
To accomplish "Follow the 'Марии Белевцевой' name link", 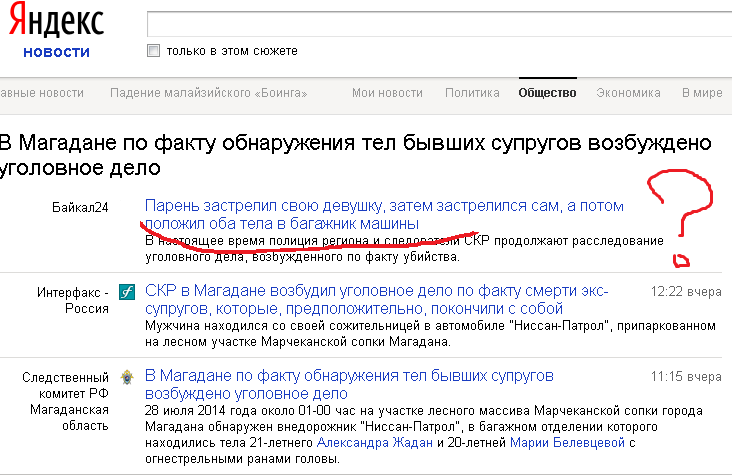I will [x=567, y=442].
